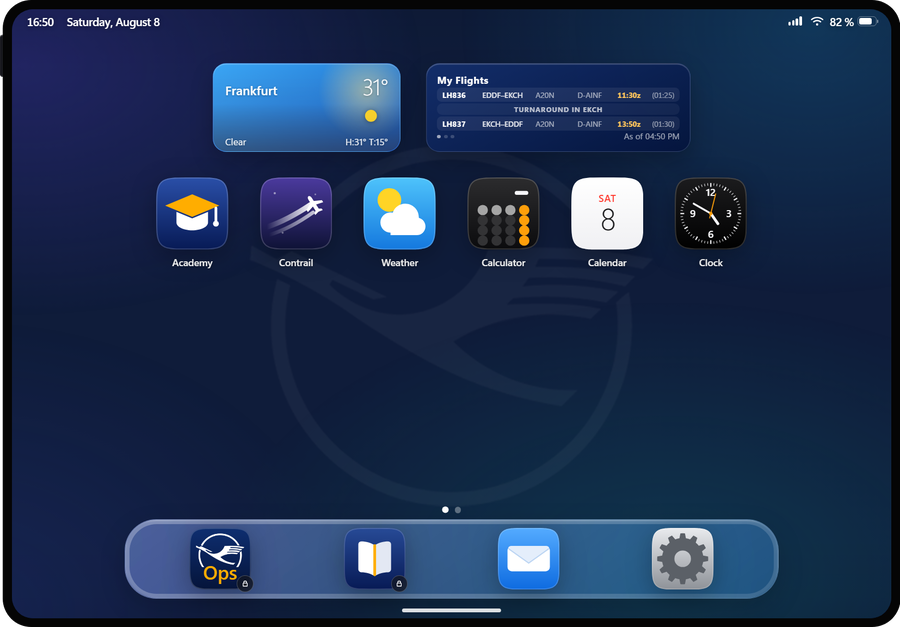This screenshot has height=627, width=900.
Task: Launch the Contrail app
Action: pos(296,214)
